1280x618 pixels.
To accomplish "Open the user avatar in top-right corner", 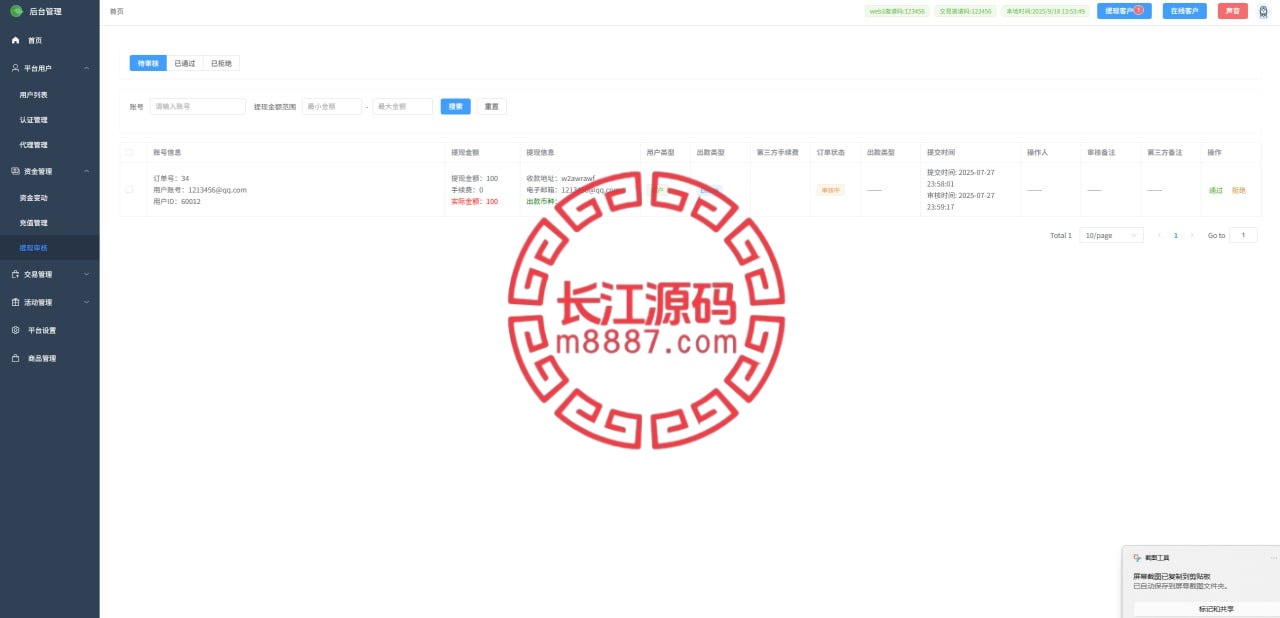I will [x=1263, y=11].
